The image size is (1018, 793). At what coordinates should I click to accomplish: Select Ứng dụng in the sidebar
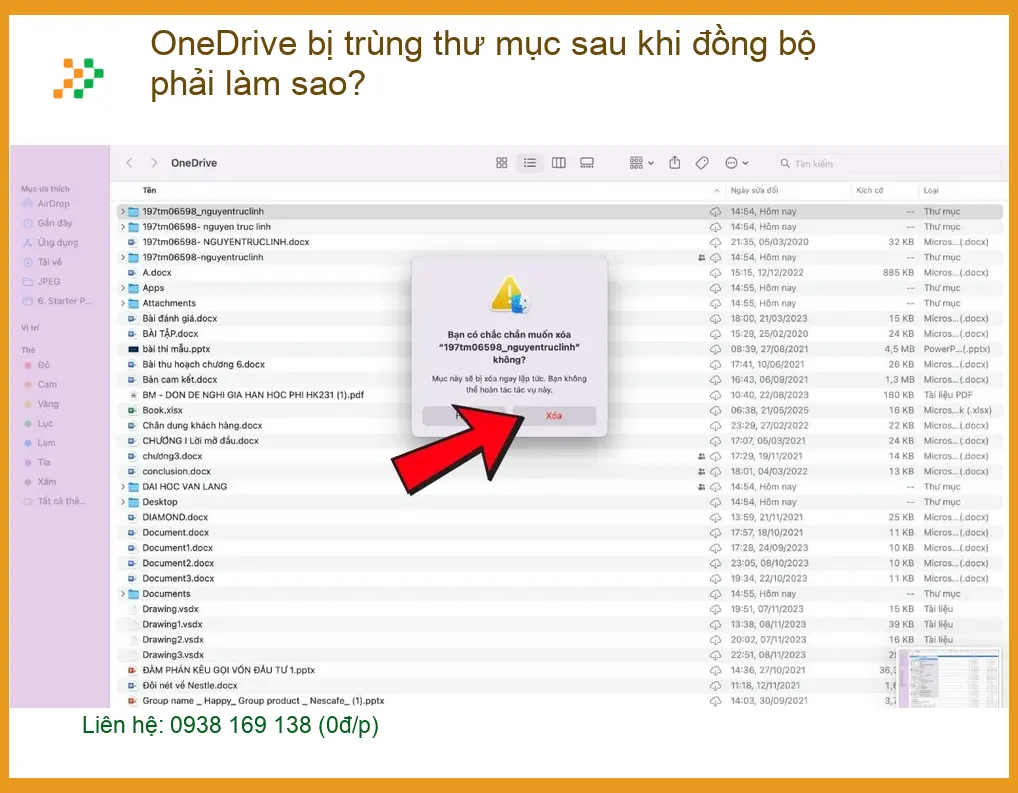pos(51,242)
